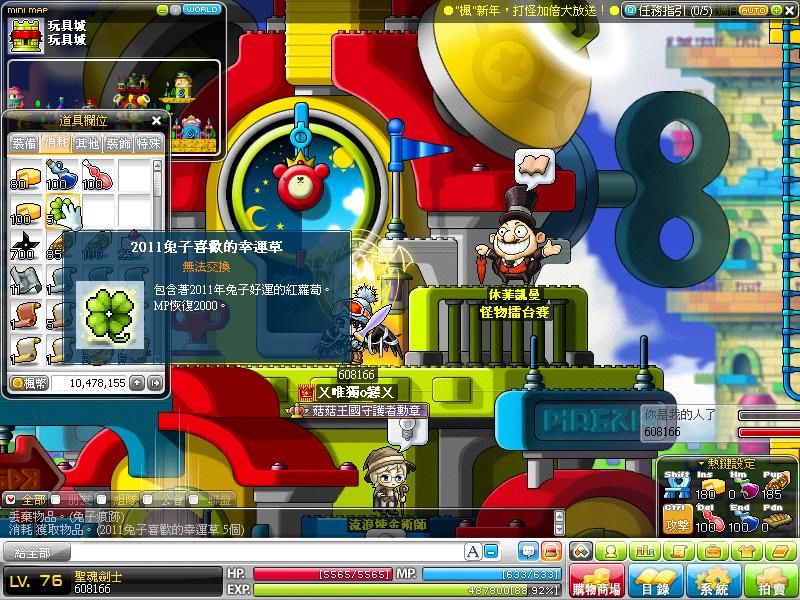Open the 拍賣 auction button

[x=771, y=581]
